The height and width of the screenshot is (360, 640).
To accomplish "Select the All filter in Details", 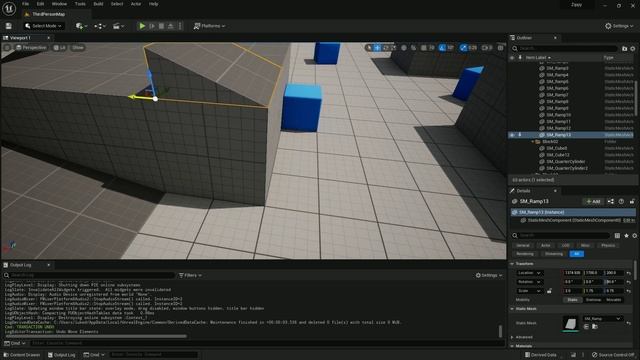I will (x=576, y=254).
